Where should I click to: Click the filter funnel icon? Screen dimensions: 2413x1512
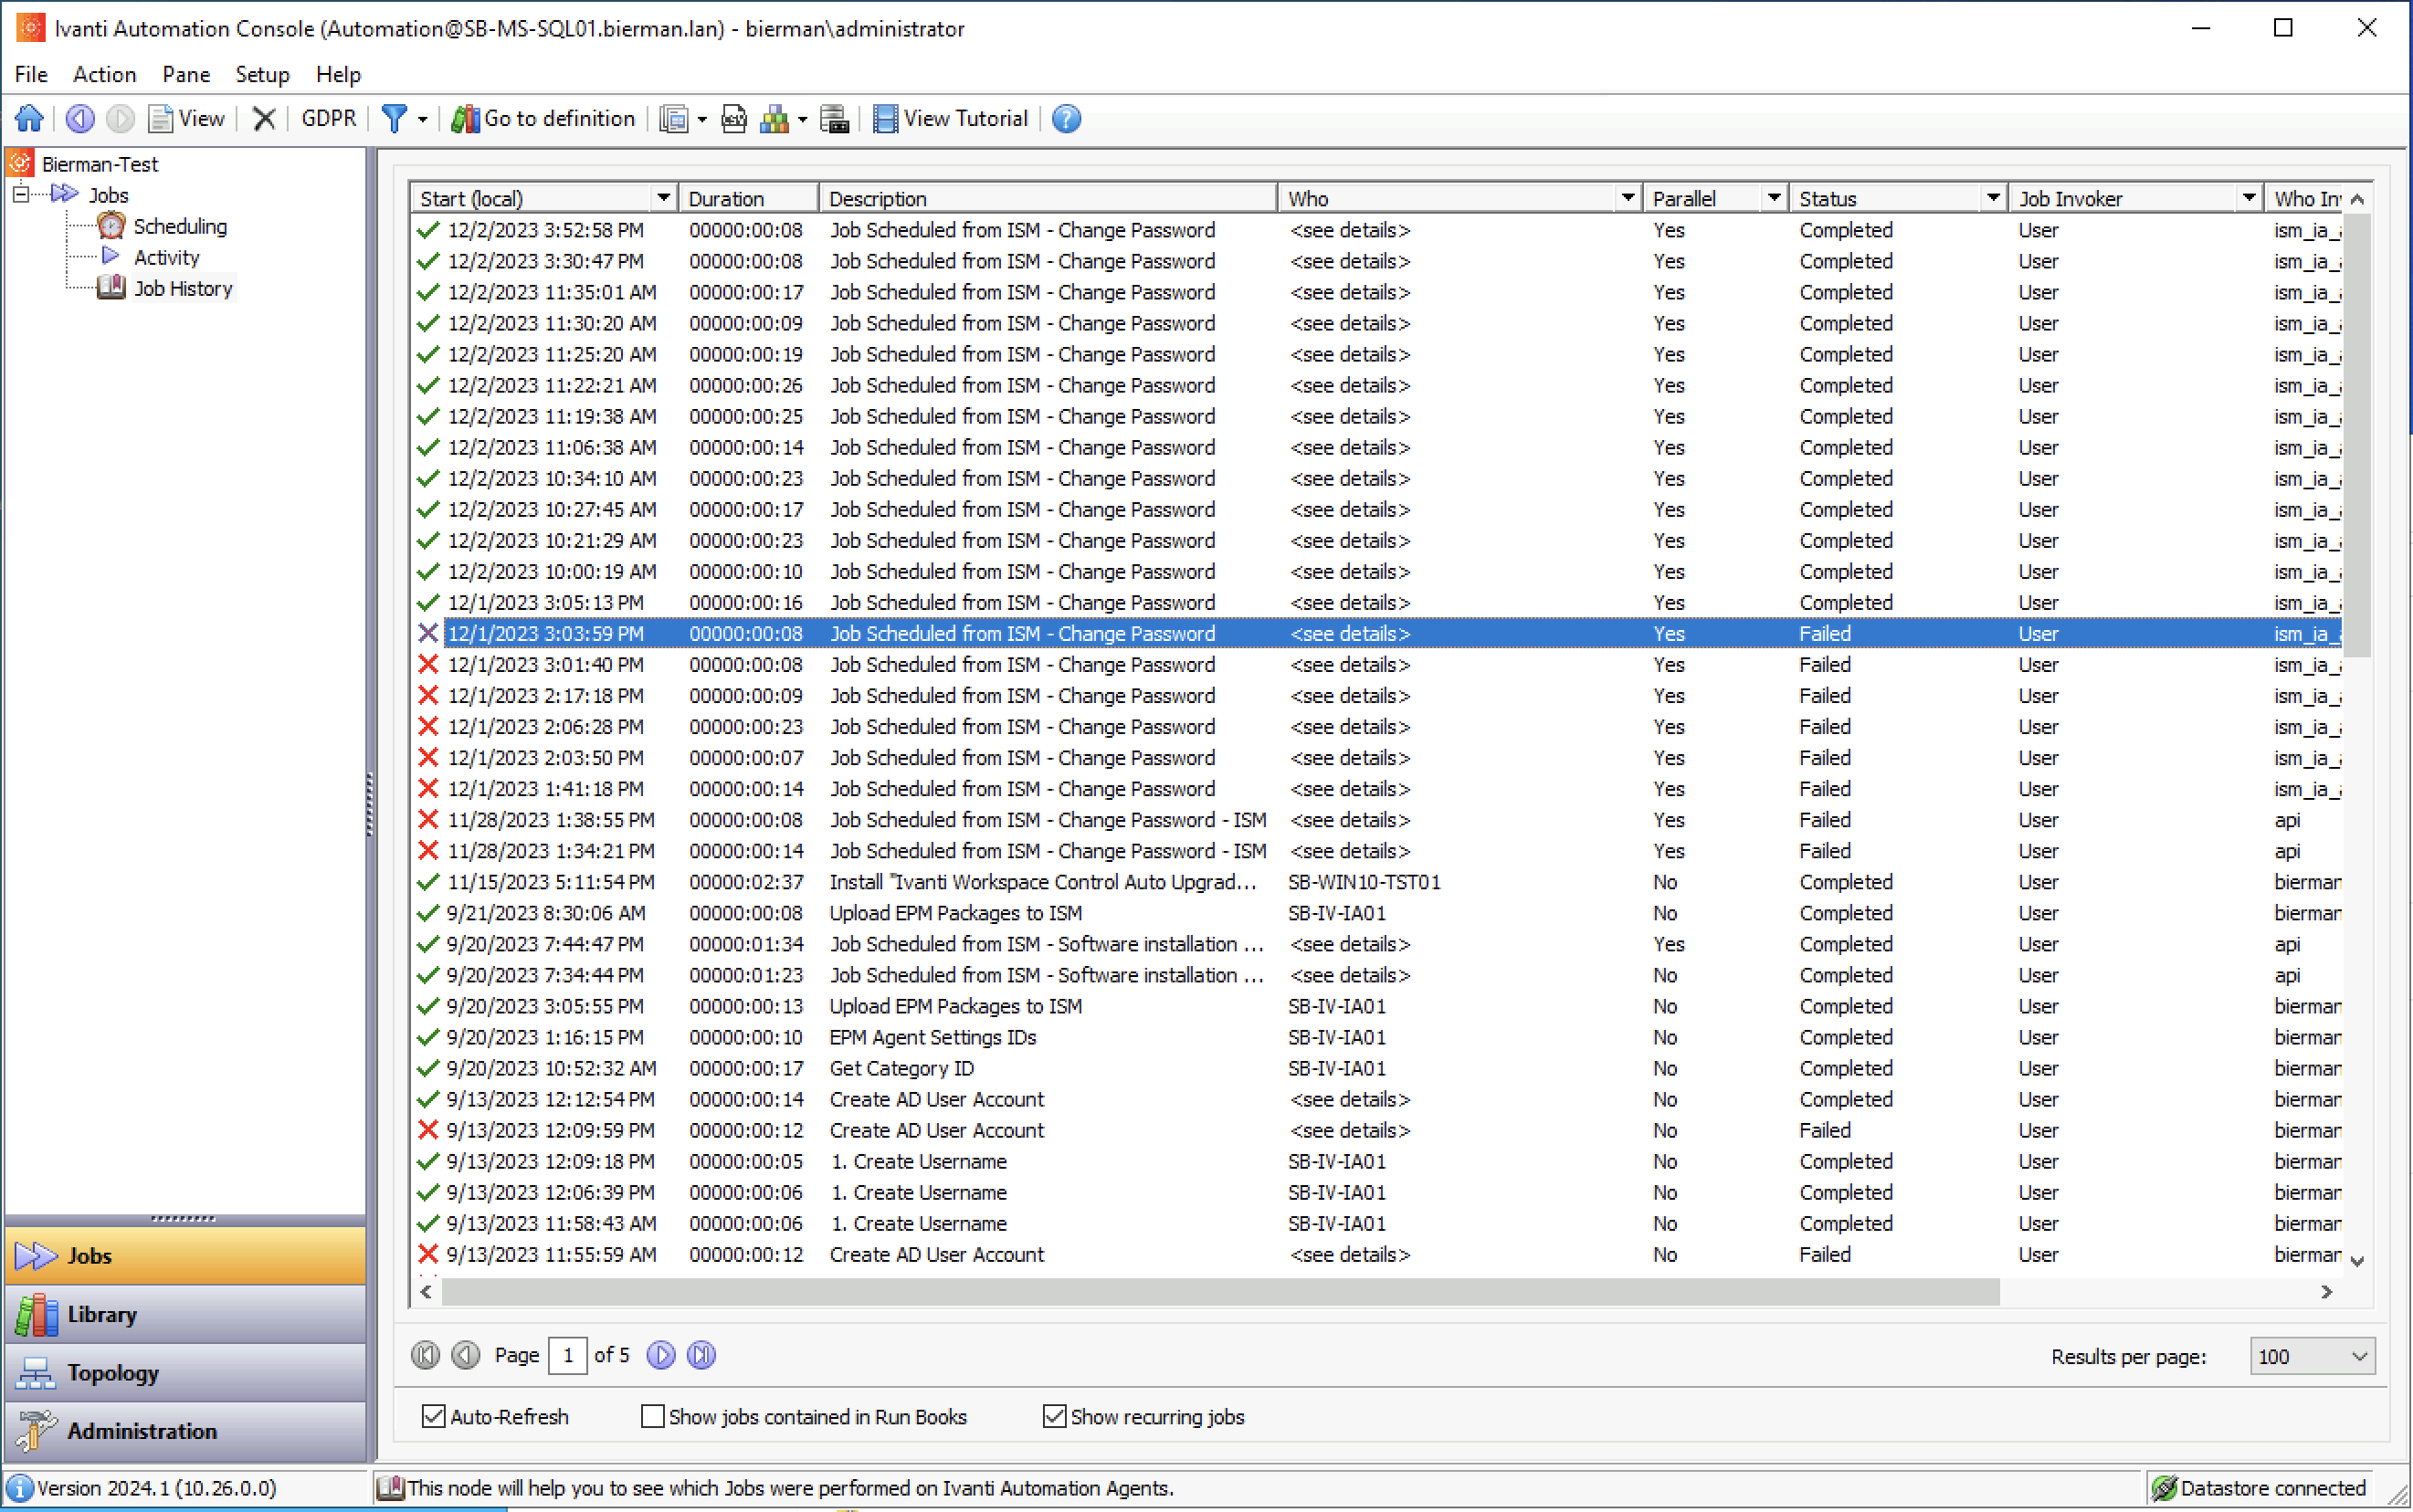tap(394, 119)
